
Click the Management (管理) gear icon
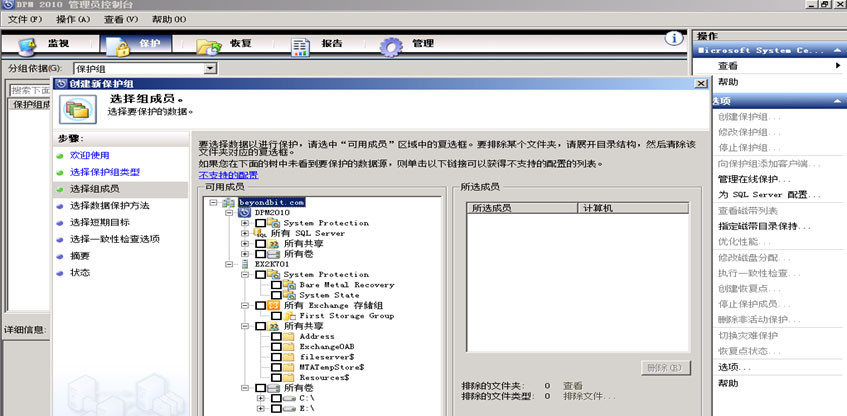pyautogui.click(x=391, y=46)
